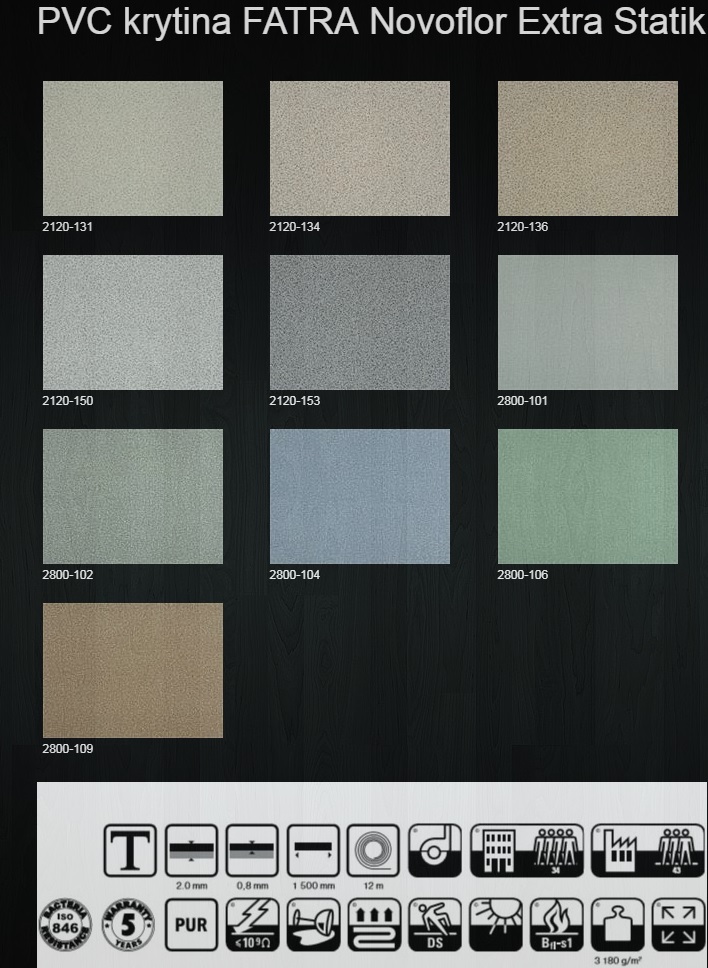This screenshot has height=968, width=708.
Task: Click the spilled glass stain resistance icon
Action: click(x=313, y=925)
